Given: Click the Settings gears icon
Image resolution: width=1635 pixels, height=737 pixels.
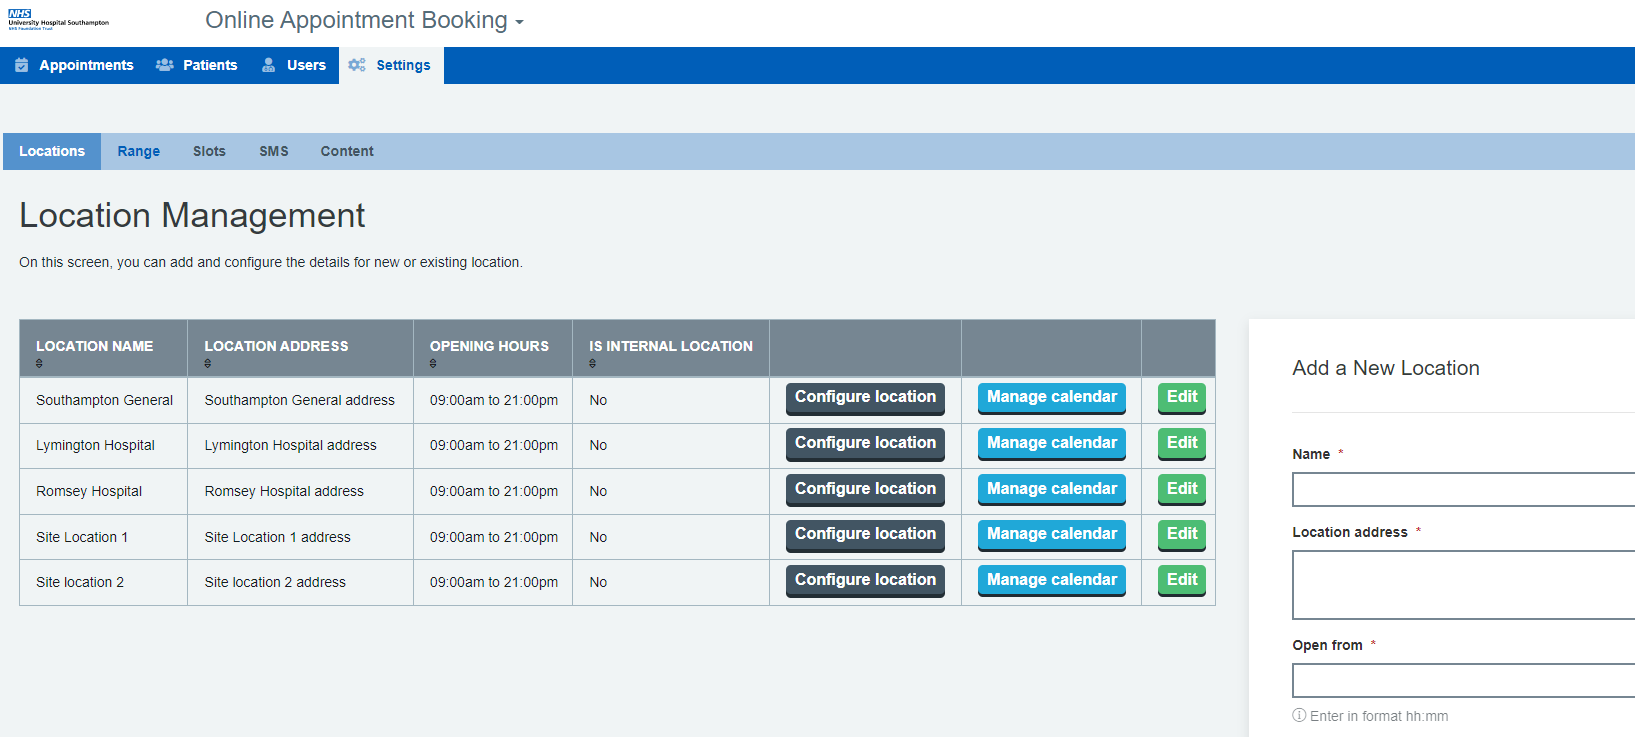Looking at the screenshot, I should pyautogui.click(x=357, y=65).
